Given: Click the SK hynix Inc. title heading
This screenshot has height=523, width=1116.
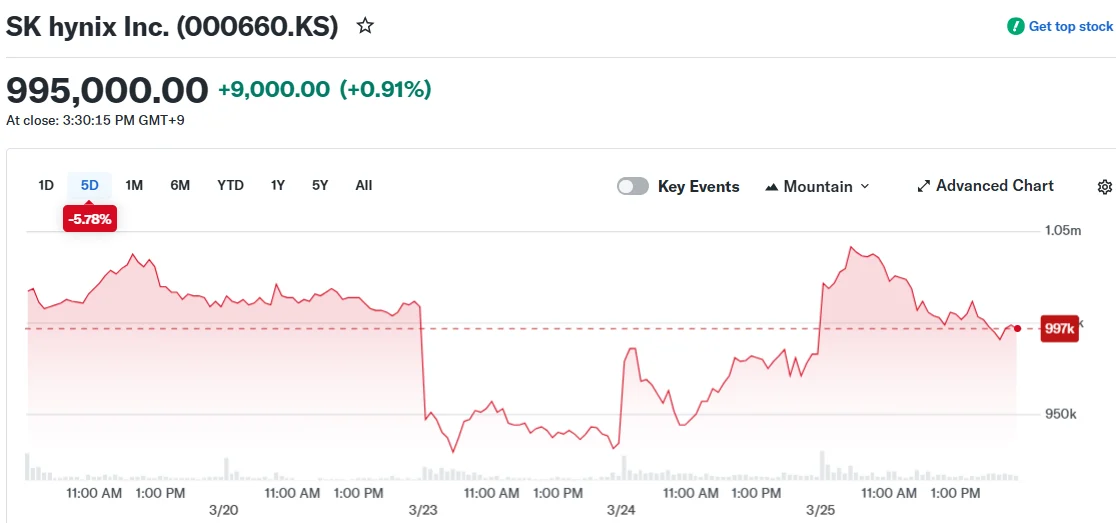Looking at the screenshot, I should [172, 26].
